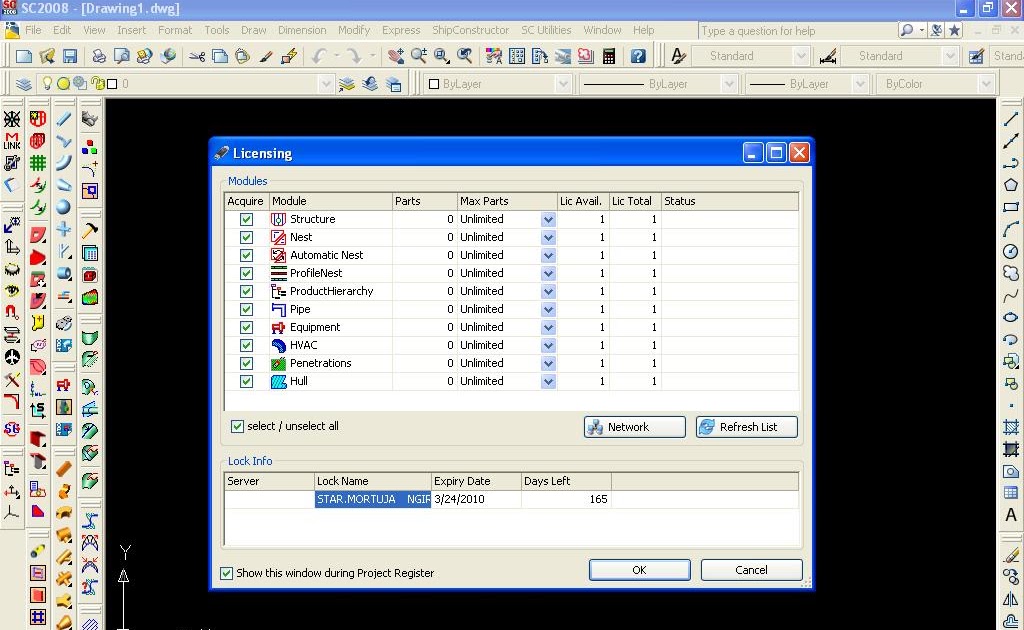Click Cancel in Licensing dialog

751,570
